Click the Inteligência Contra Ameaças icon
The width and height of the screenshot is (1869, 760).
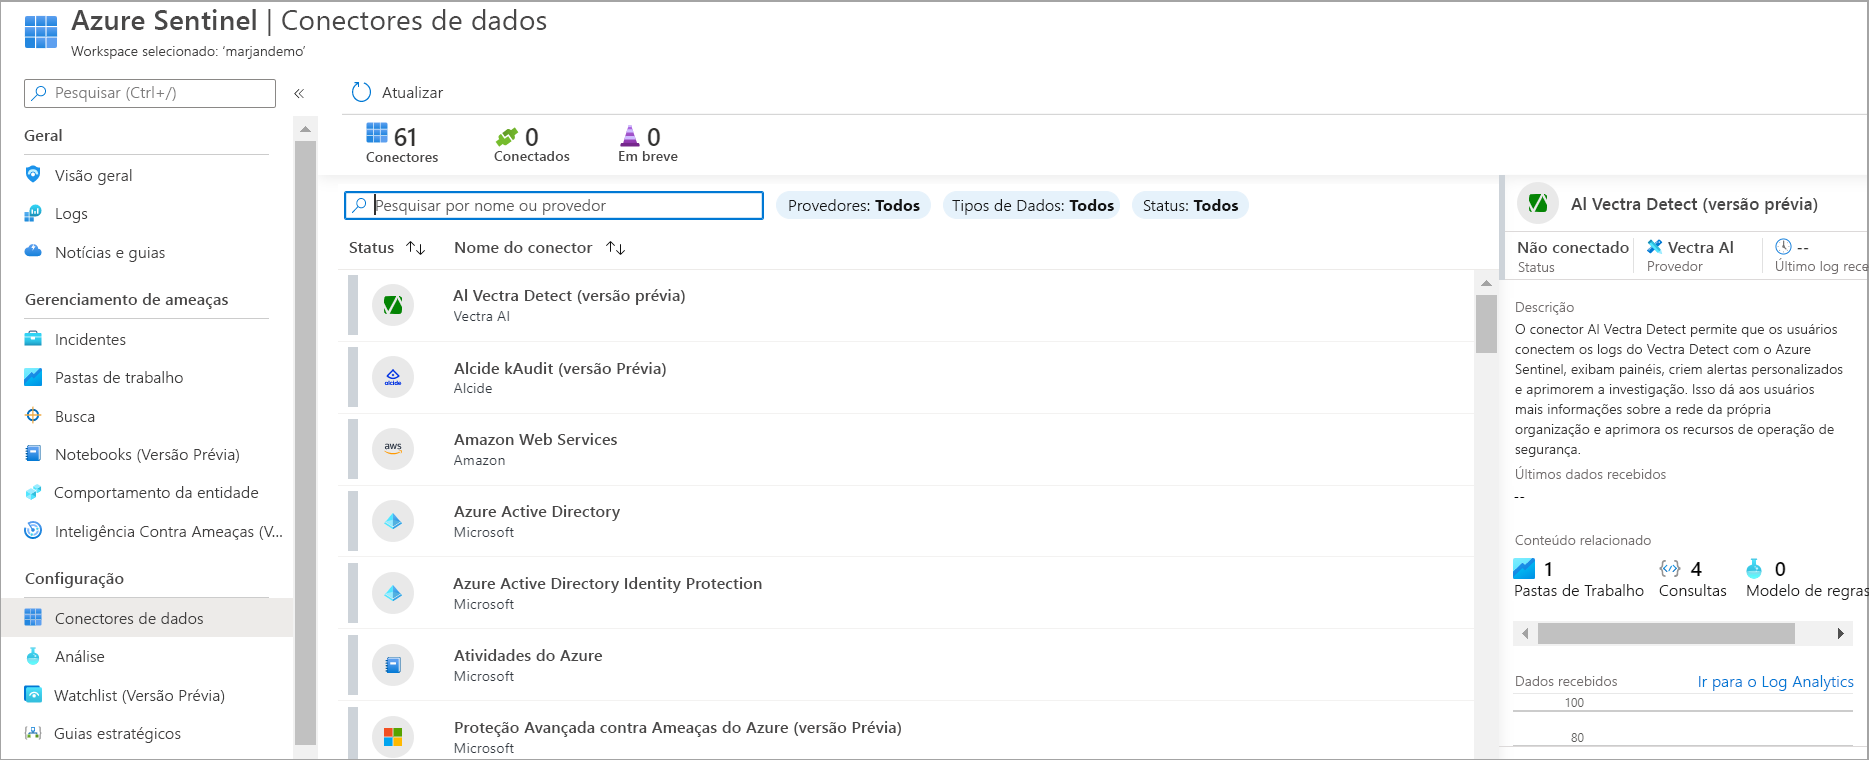(33, 530)
